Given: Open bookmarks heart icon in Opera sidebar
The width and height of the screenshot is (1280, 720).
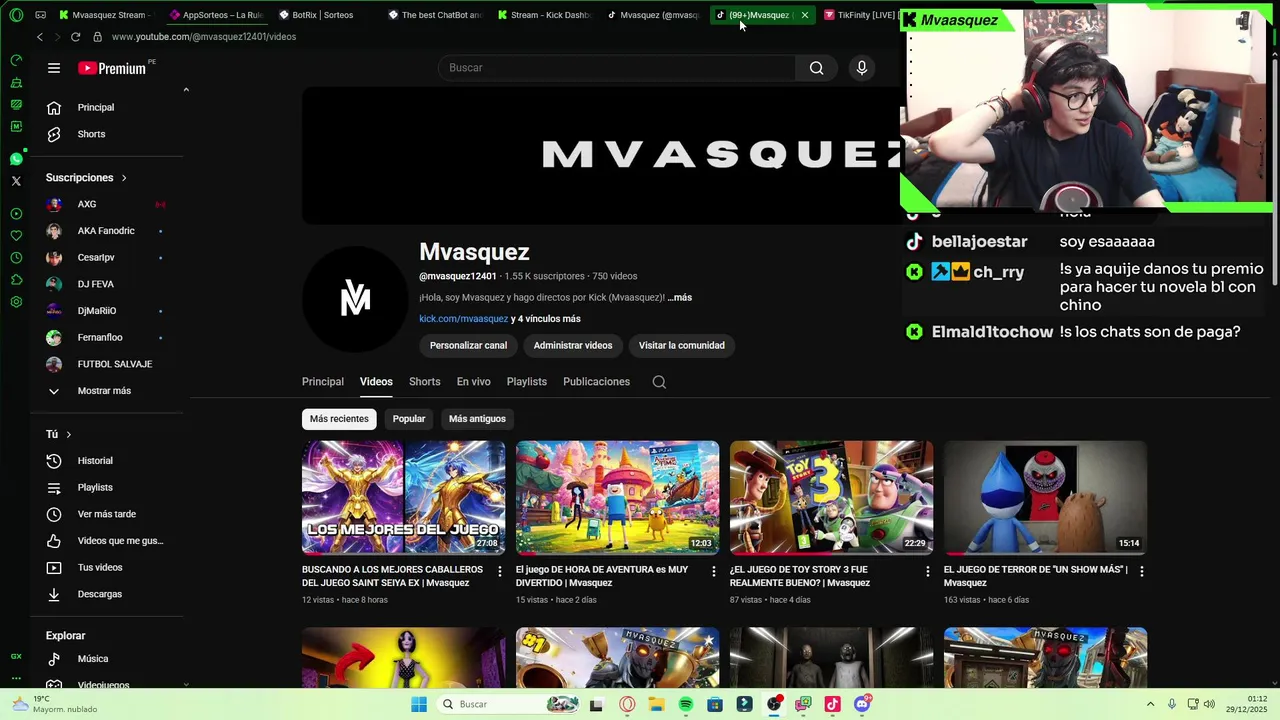Looking at the screenshot, I should 16,236.
